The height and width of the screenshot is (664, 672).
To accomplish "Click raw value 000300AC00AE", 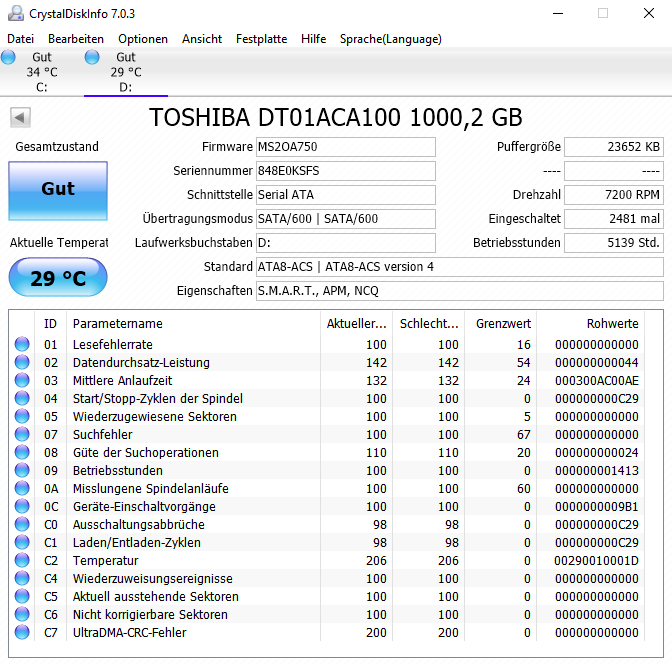I will coord(597,381).
